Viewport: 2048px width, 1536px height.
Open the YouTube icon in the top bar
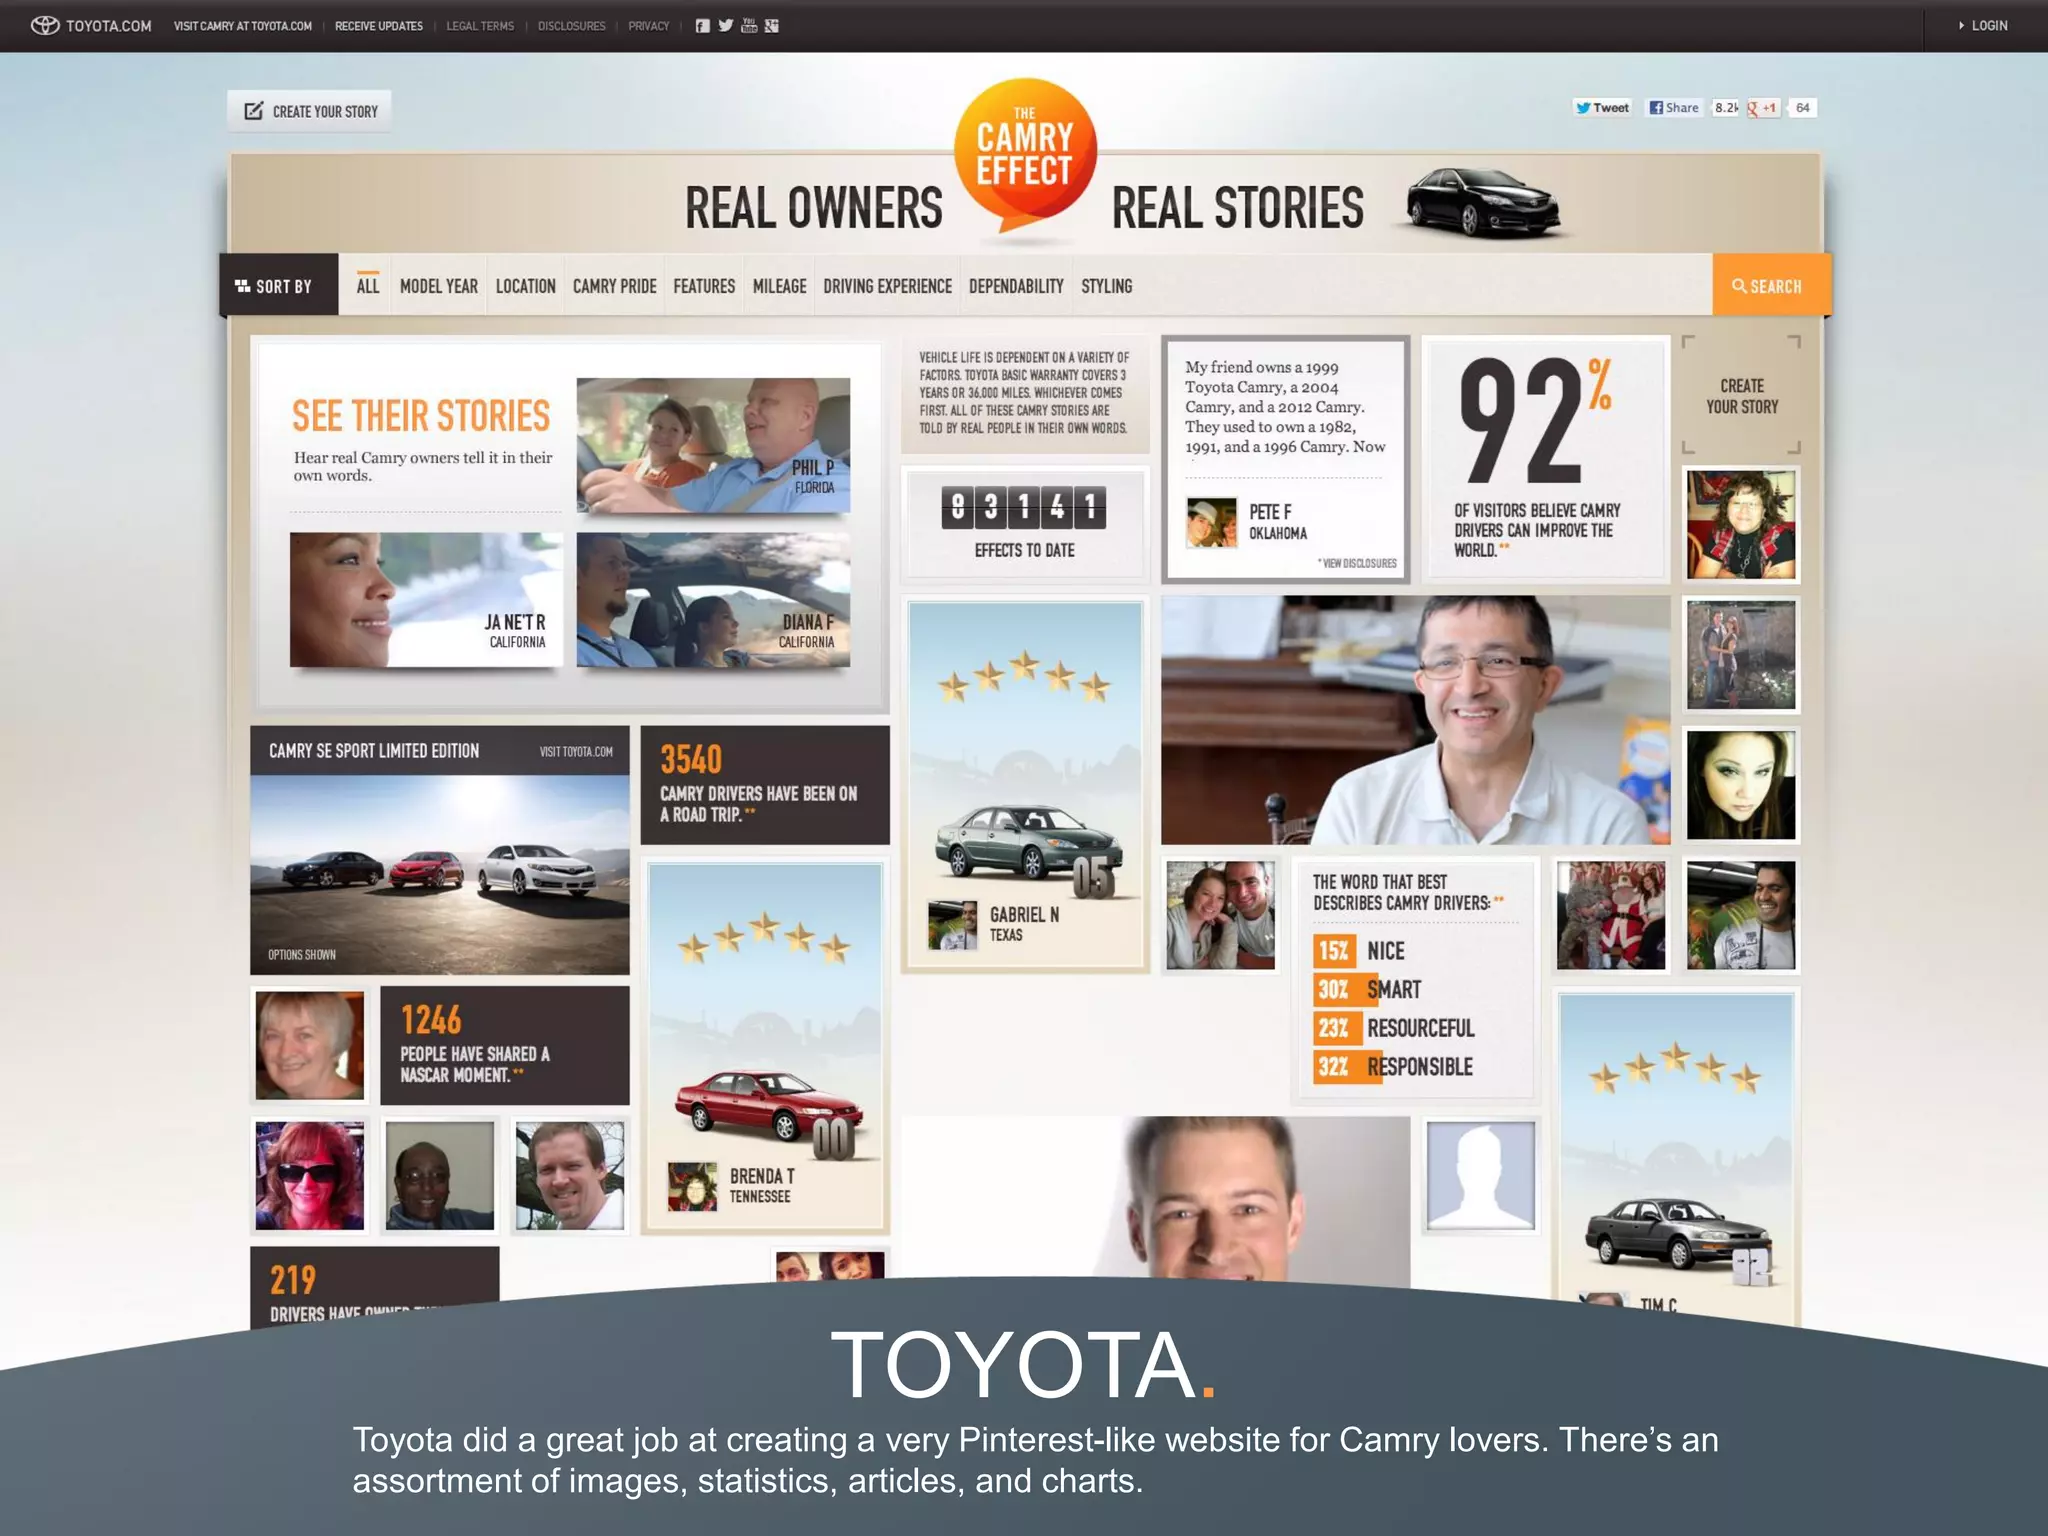(x=749, y=26)
